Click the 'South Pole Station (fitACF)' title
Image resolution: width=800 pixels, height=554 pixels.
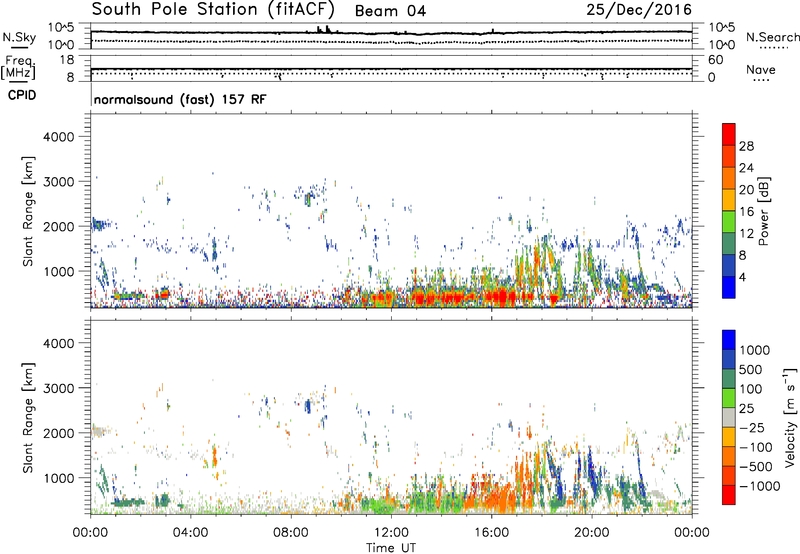tap(213, 9)
